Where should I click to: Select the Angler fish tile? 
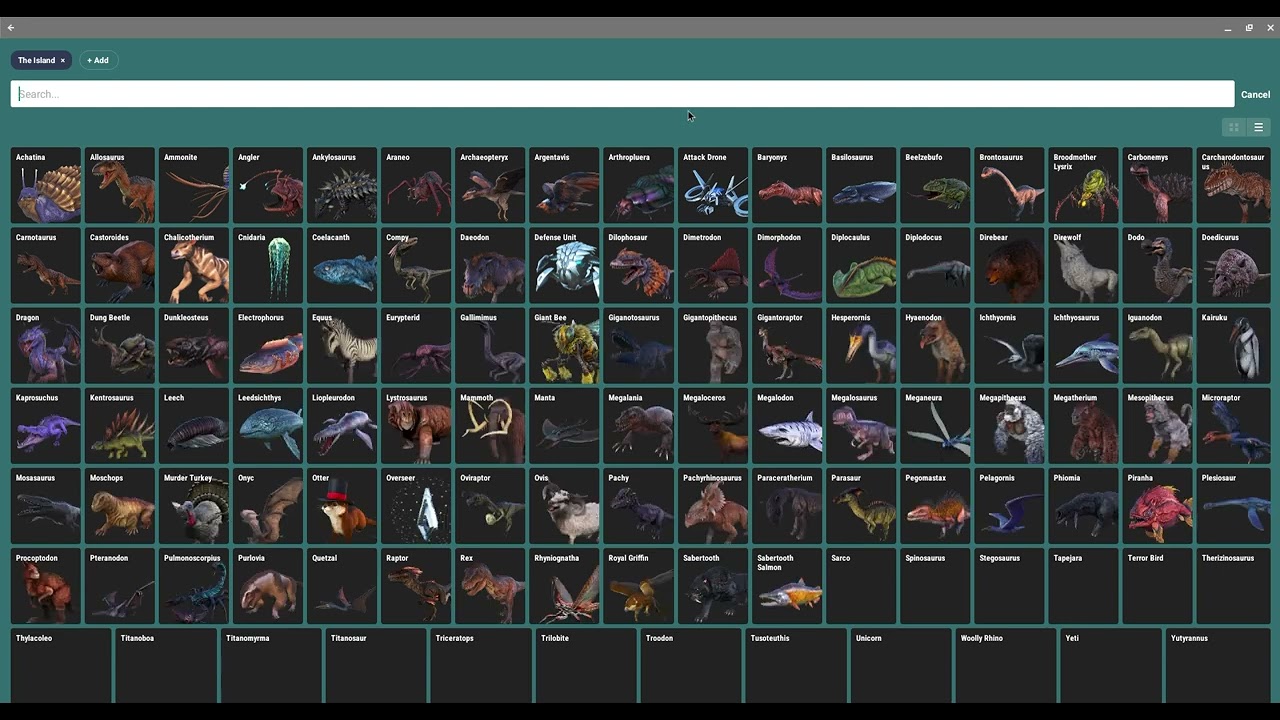[268, 185]
